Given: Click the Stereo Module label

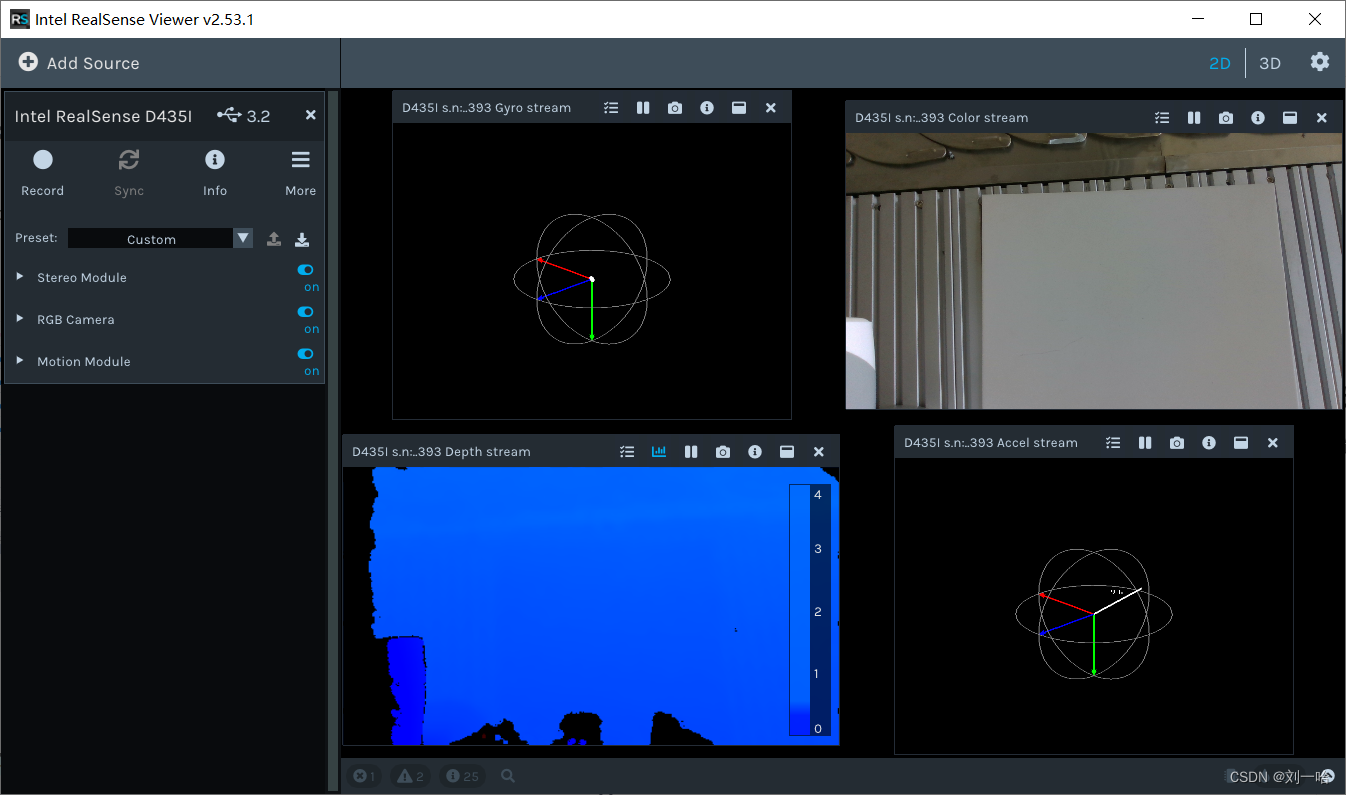Looking at the screenshot, I should (x=82, y=277).
